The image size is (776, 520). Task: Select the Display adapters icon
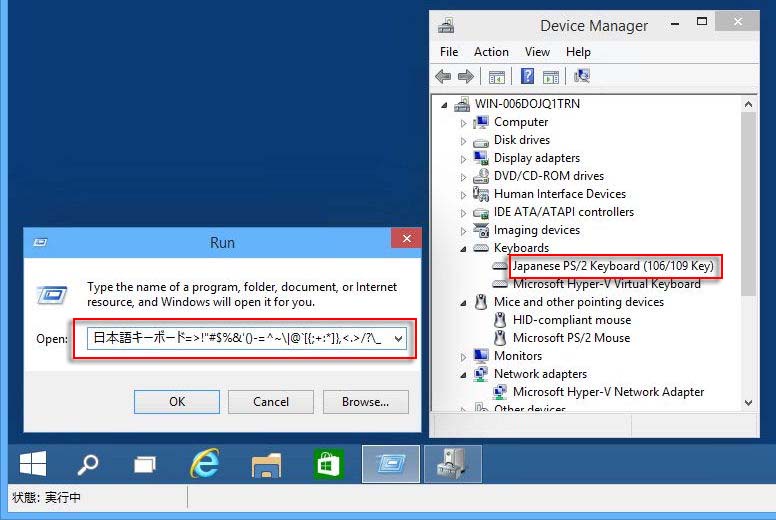click(x=481, y=158)
